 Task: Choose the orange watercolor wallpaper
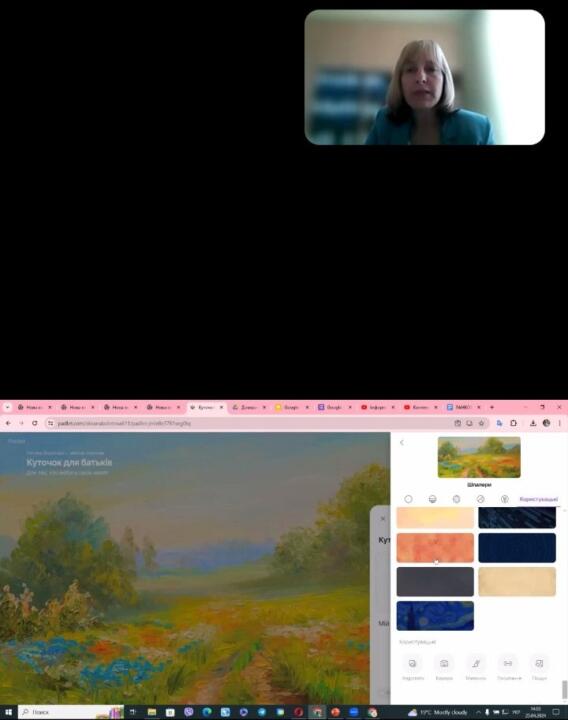[435, 547]
